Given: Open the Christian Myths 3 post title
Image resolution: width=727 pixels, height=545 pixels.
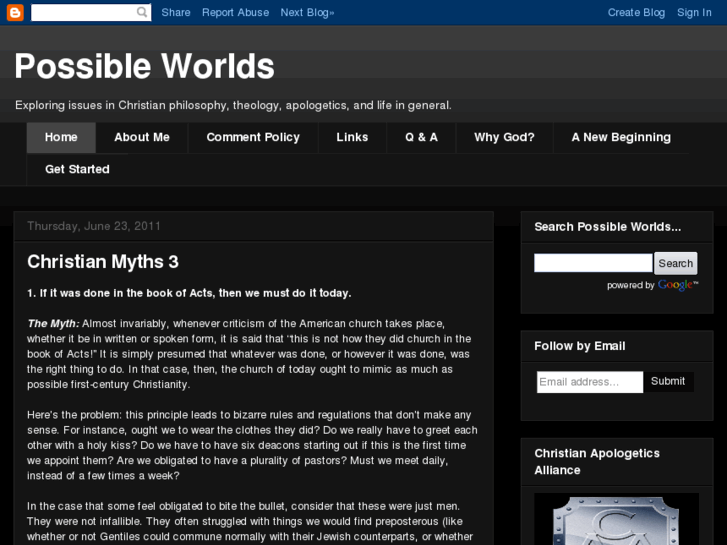Looking at the screenshot, I should click(103, 262).
